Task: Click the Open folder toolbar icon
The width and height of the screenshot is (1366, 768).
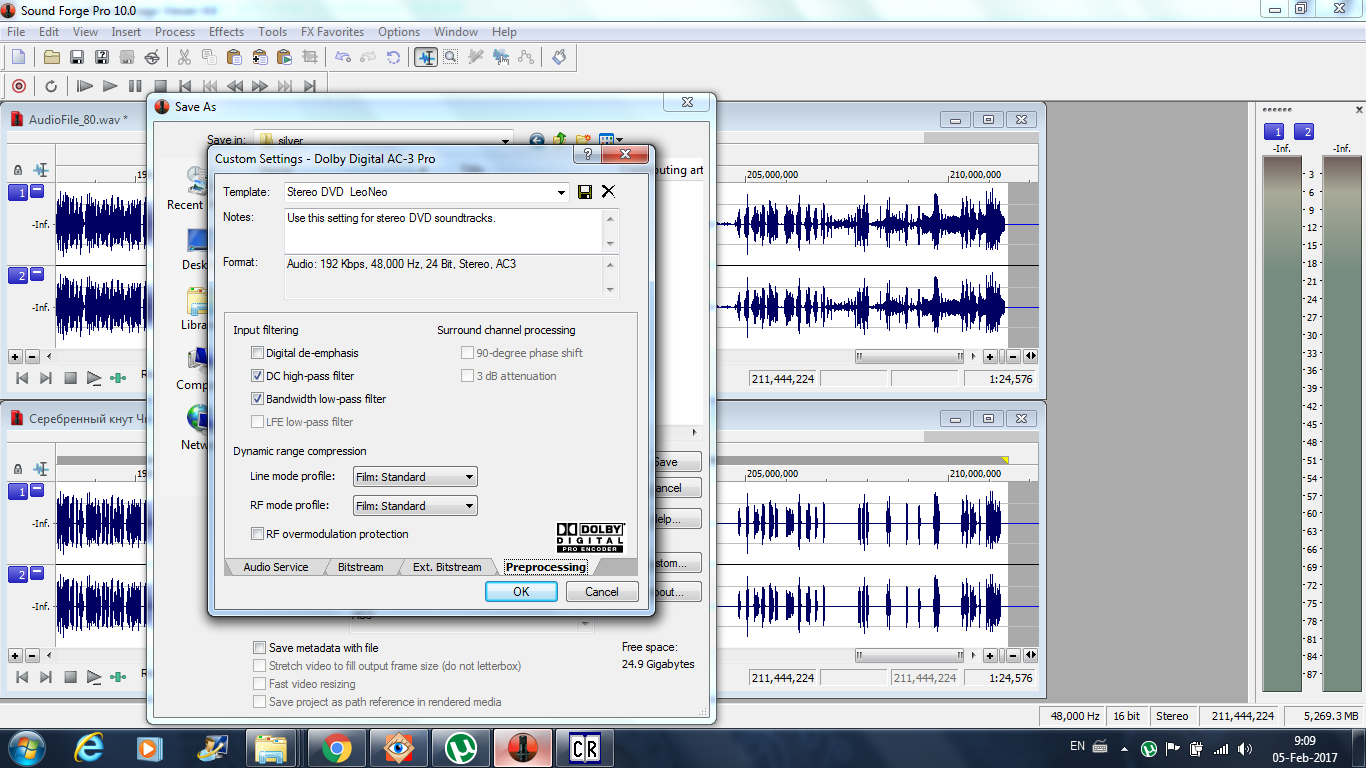Action: (52, 57)
